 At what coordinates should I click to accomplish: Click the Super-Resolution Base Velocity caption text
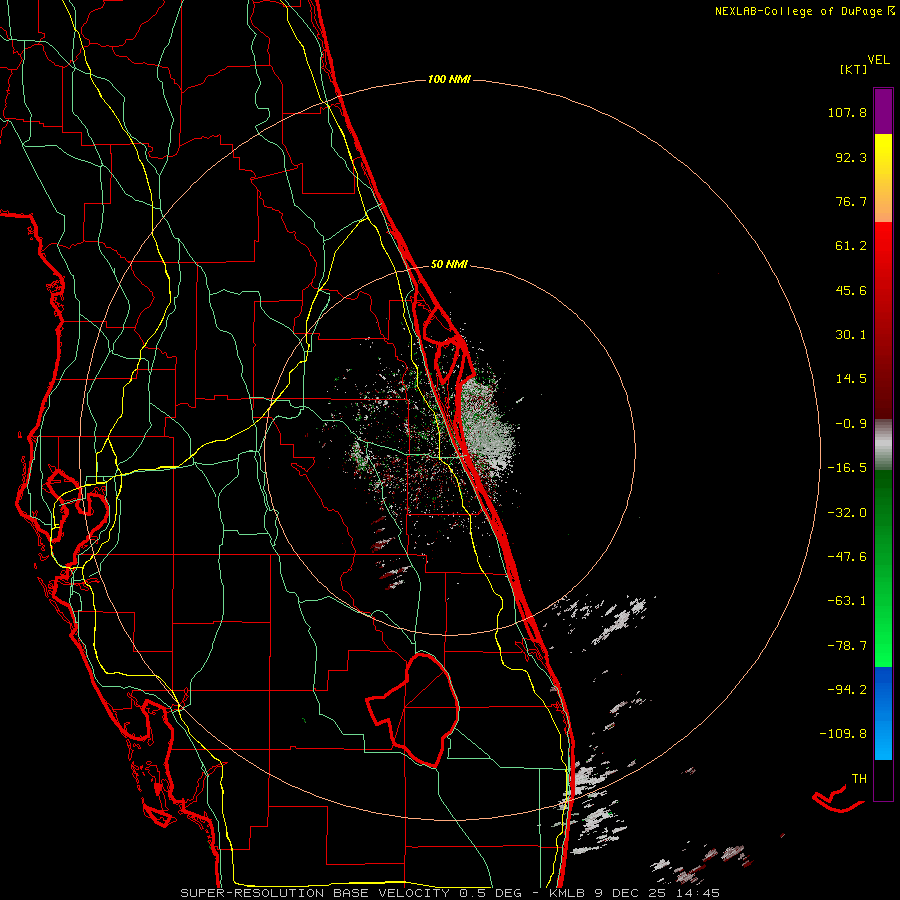[450, 893]
